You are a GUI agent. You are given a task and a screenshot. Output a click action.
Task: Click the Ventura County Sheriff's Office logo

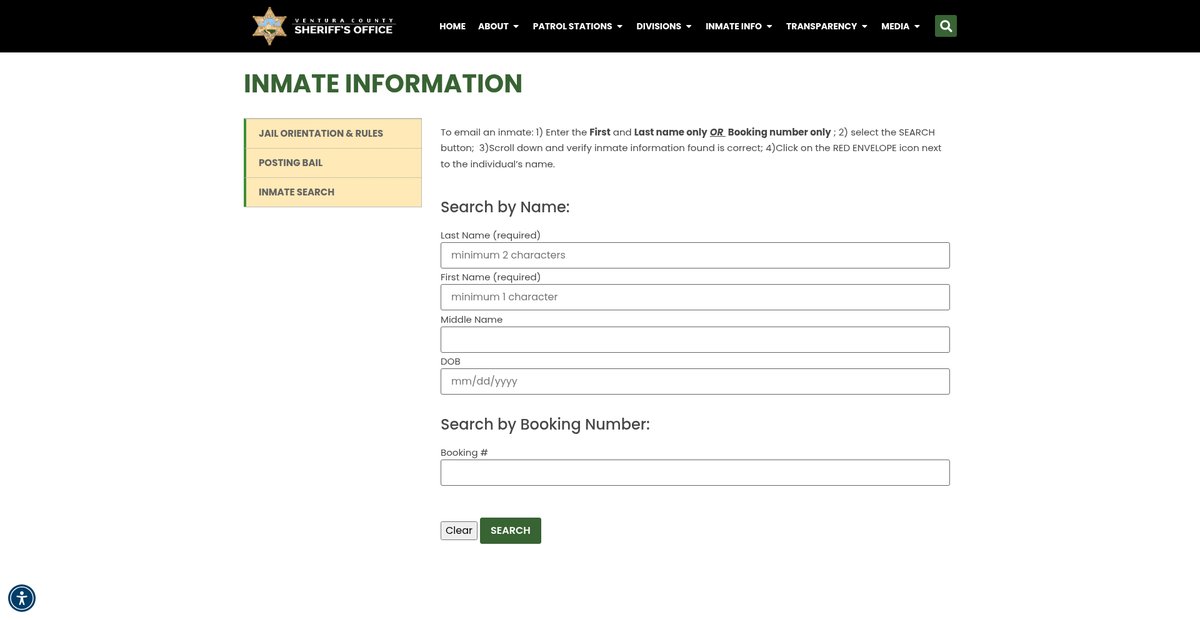pyautogui.click(x=323, y=26)
